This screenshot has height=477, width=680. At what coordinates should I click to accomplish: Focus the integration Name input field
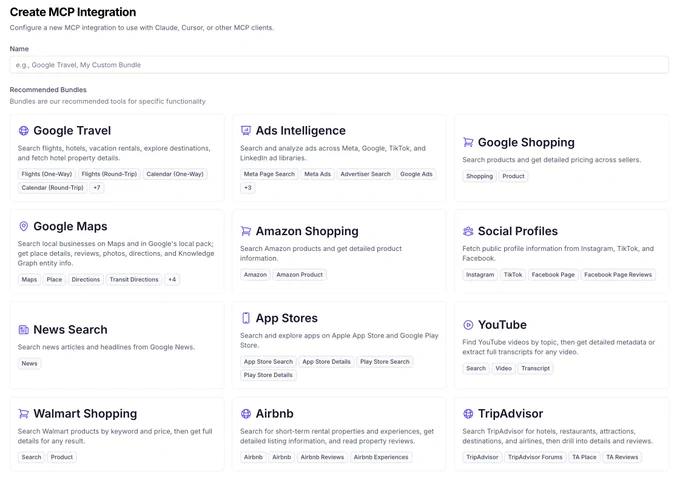click(x=339, y=65)
